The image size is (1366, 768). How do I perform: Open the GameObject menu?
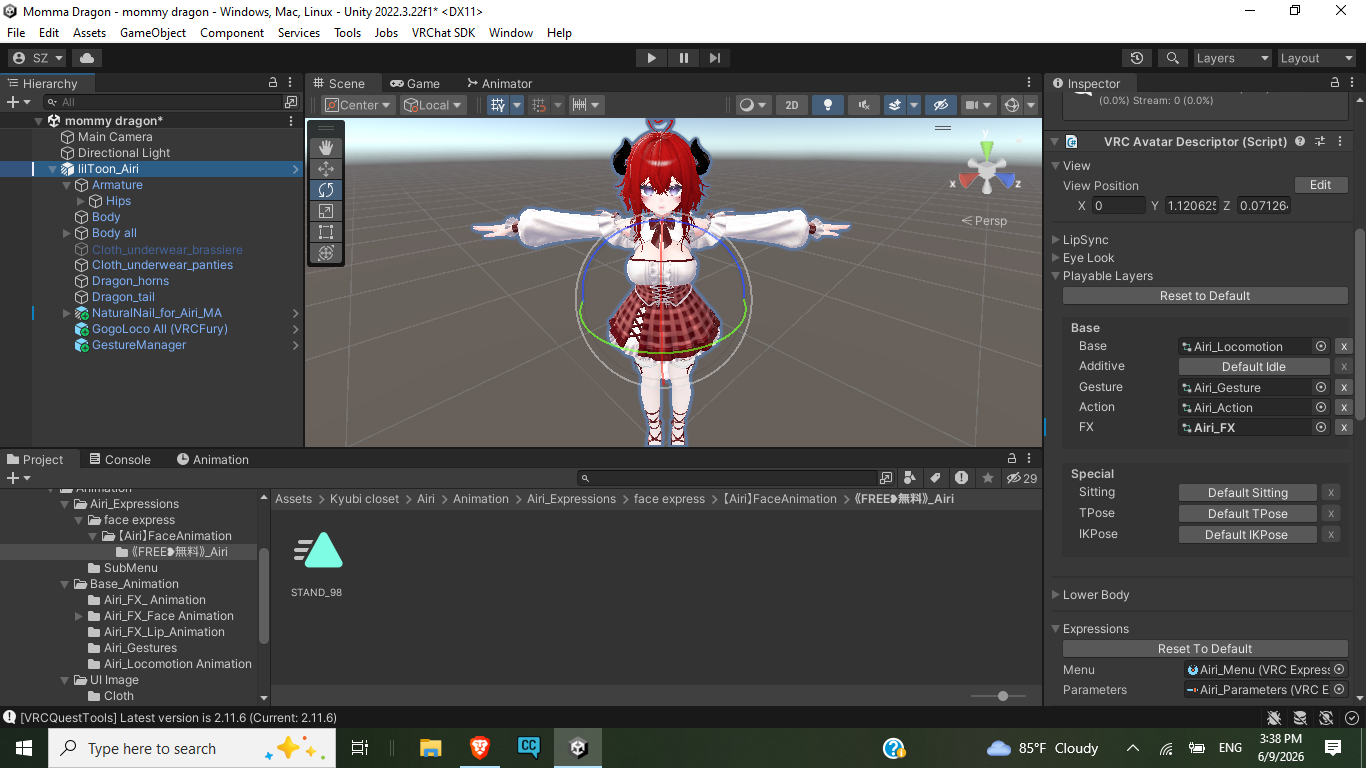point(153,33)
